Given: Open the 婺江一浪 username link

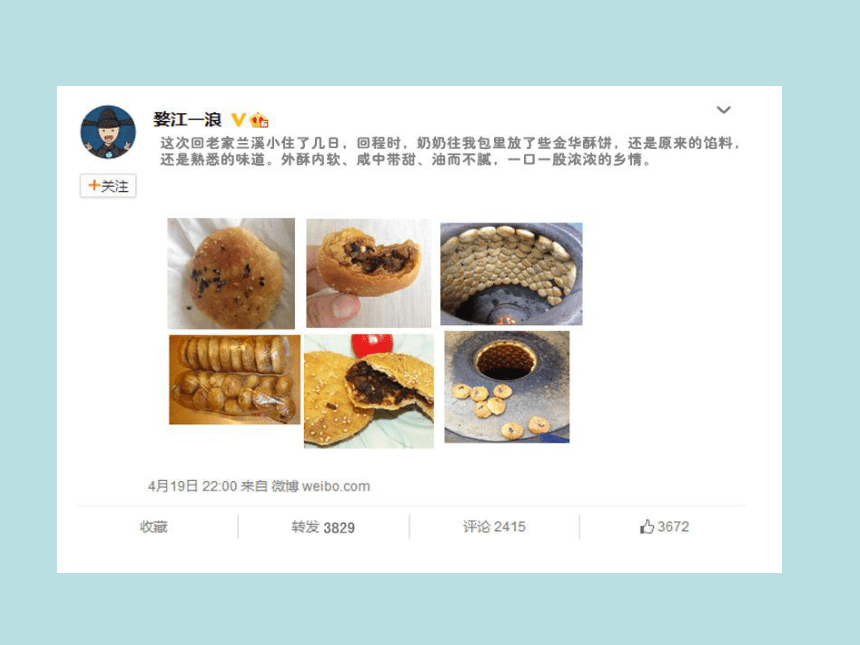Looking at the screenshot, I should (x=187, y=120).
